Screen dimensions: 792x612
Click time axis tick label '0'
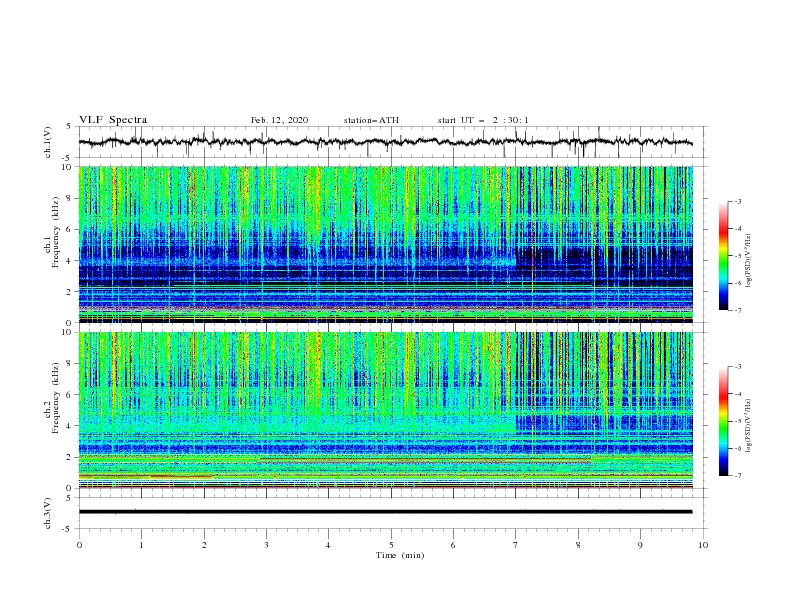pos(79,545)
